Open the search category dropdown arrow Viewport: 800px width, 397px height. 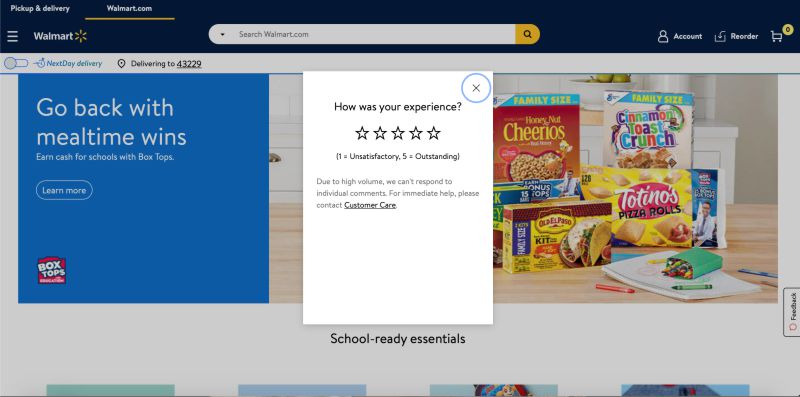click(222, 34)
